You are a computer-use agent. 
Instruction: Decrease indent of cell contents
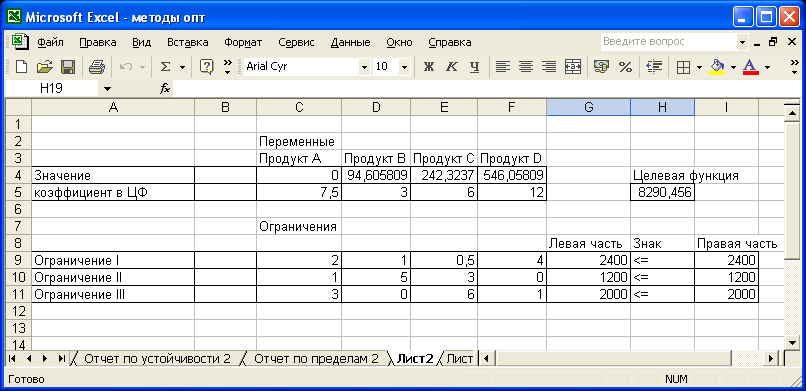(x=654, y=67)
